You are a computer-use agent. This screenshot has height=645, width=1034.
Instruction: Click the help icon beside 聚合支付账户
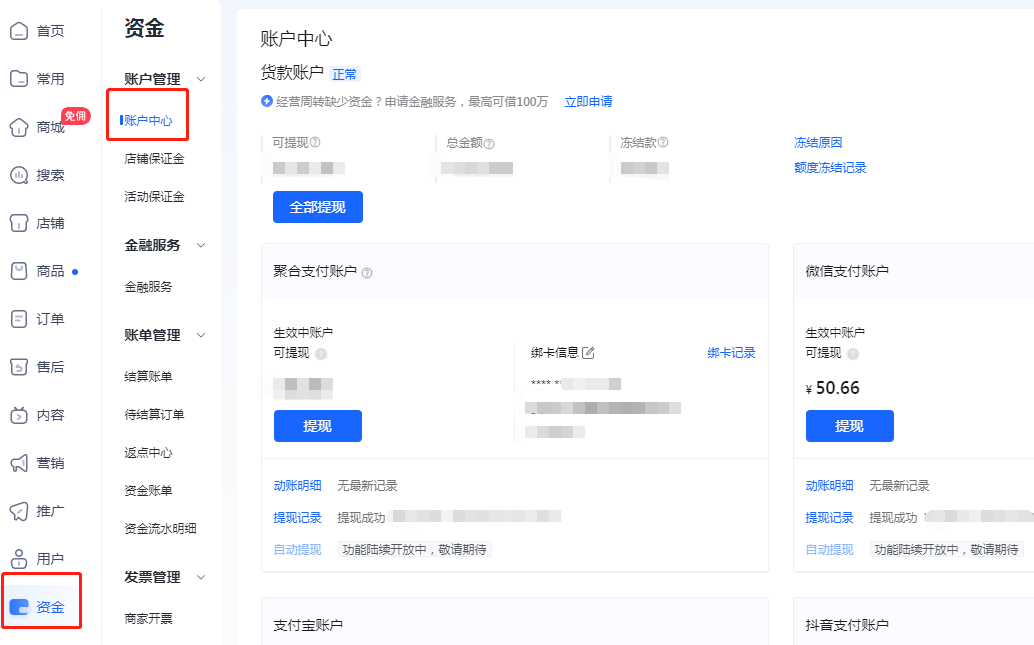tap(367, 272)
